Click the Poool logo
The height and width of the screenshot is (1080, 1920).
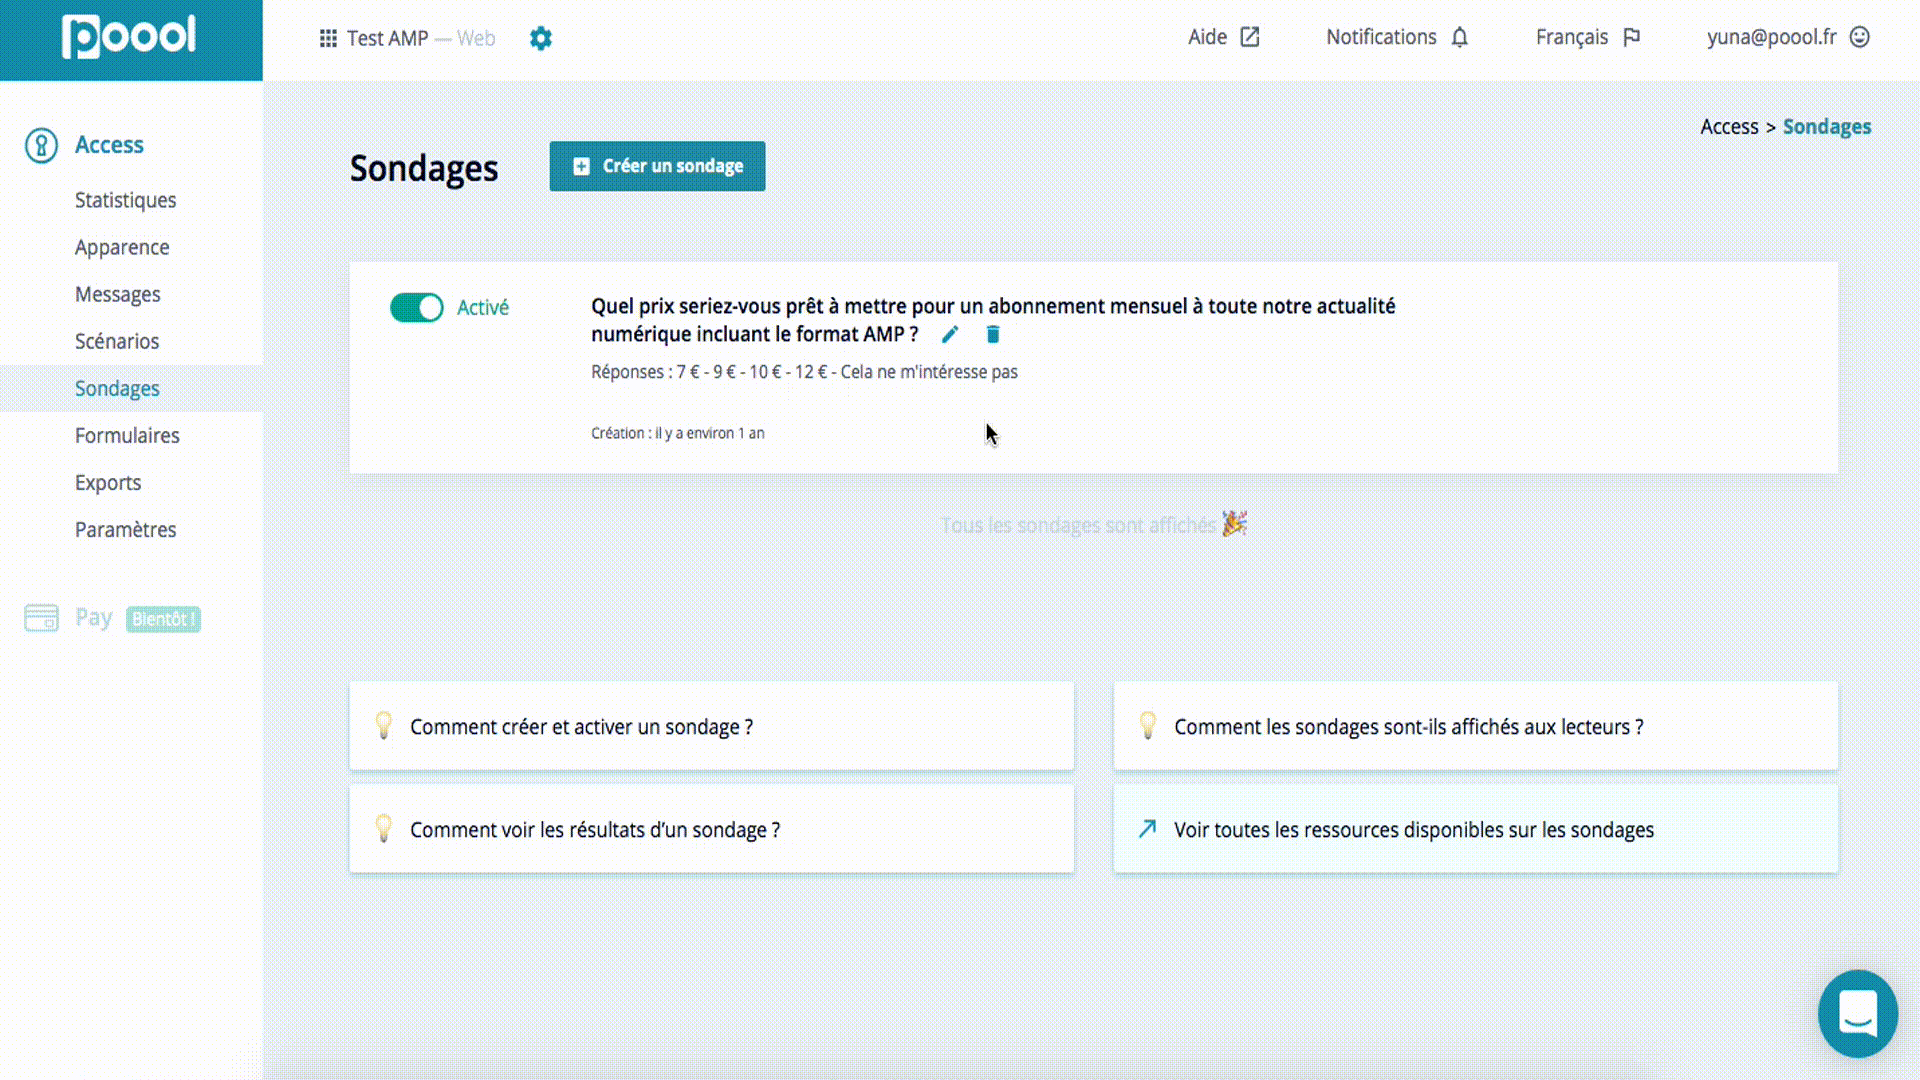click(130, 38)
